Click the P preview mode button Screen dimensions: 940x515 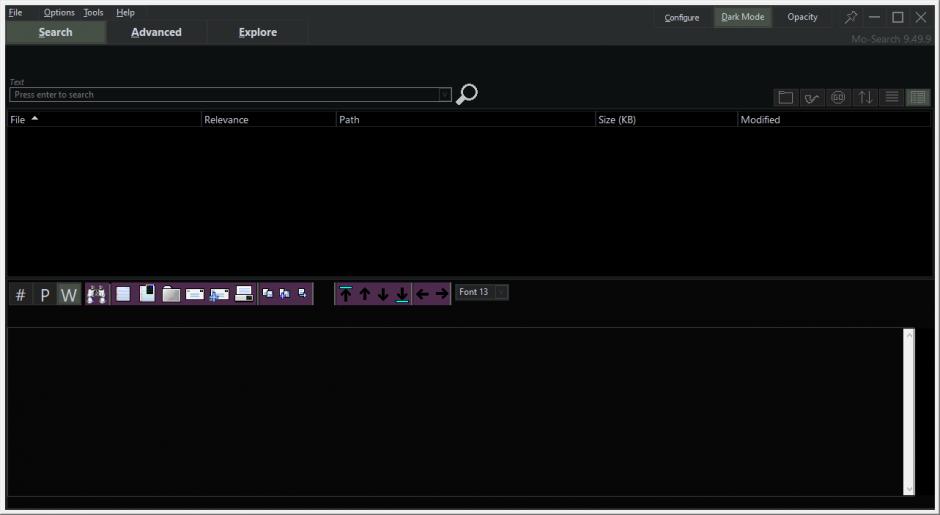(44, 294)
